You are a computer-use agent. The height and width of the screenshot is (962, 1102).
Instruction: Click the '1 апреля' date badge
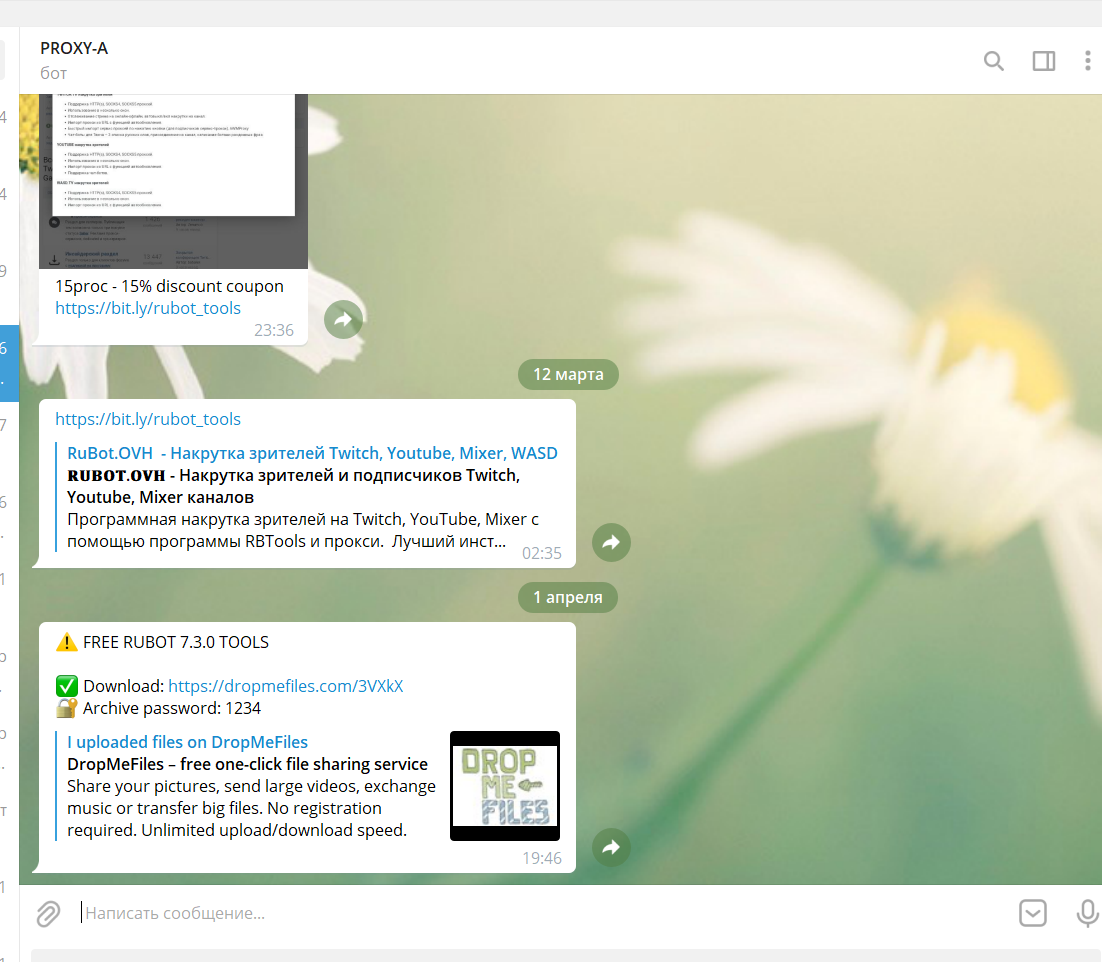pyautogui.click(x=567, y=598)
